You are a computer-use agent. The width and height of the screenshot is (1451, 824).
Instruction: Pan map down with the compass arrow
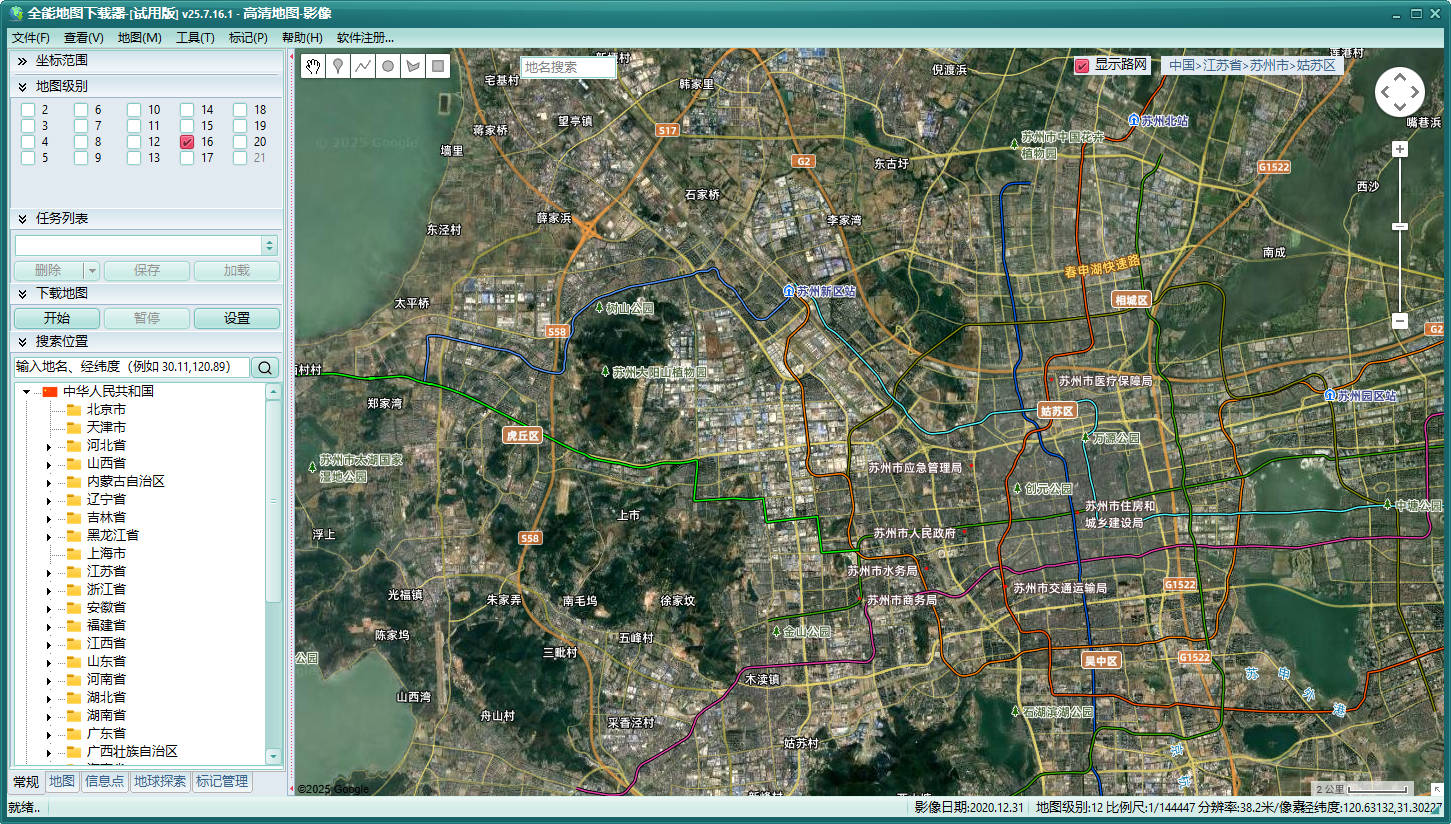pyautogui.click(x=1399, y=108)
